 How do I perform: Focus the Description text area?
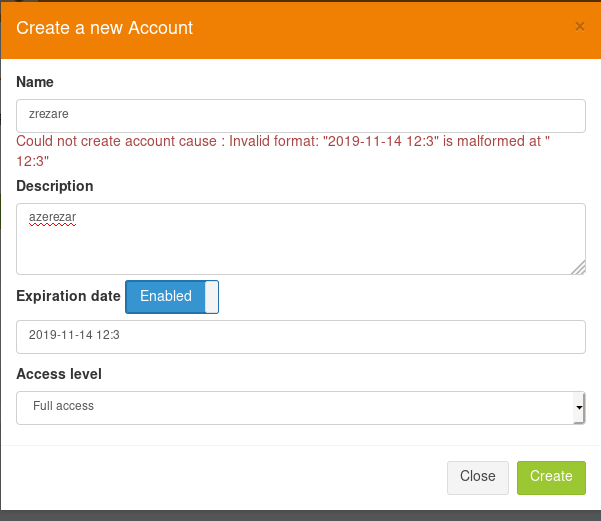click(300, 239)
